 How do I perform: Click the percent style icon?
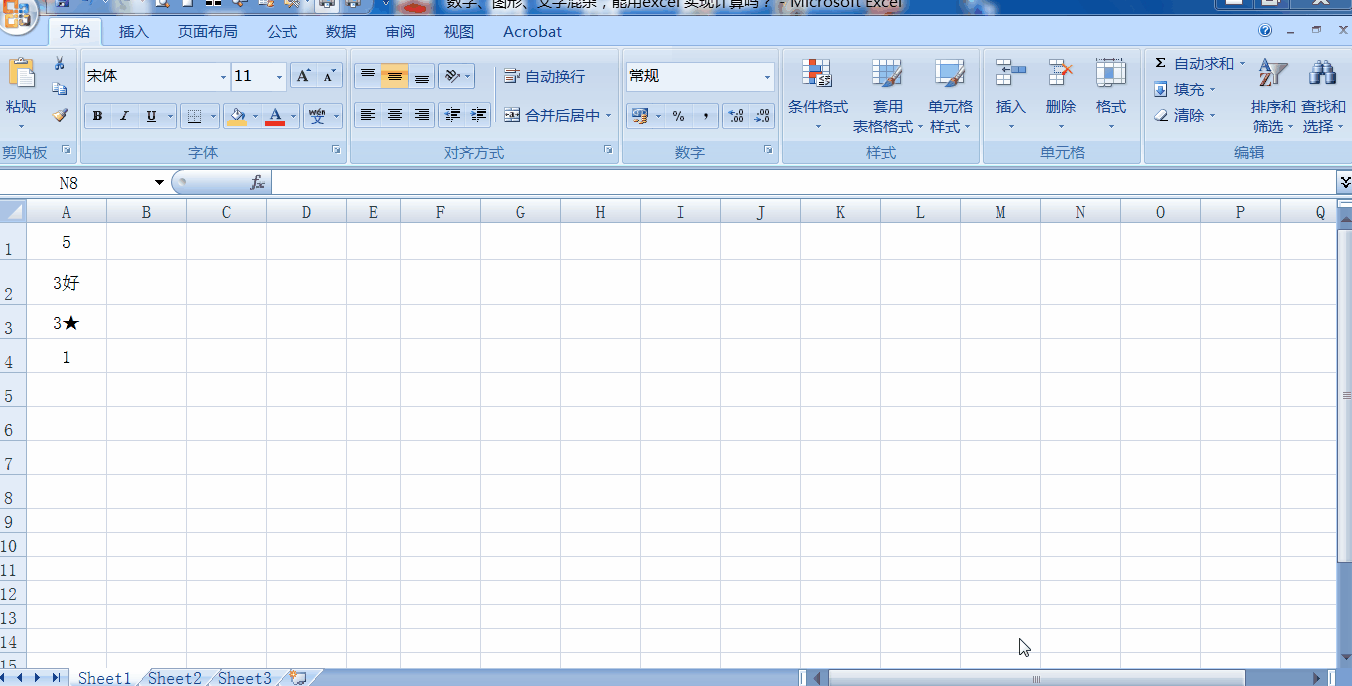pyautogui.click(x=680, y=115)
